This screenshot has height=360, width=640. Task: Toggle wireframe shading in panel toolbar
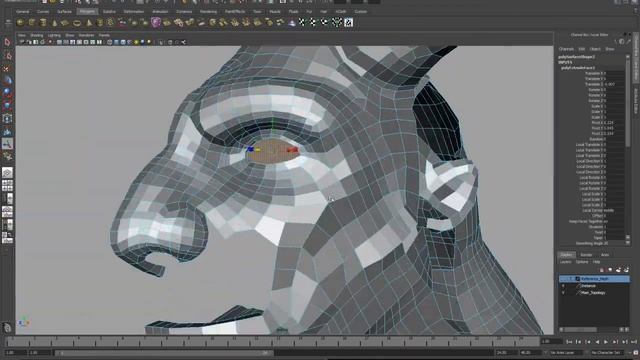109,42
